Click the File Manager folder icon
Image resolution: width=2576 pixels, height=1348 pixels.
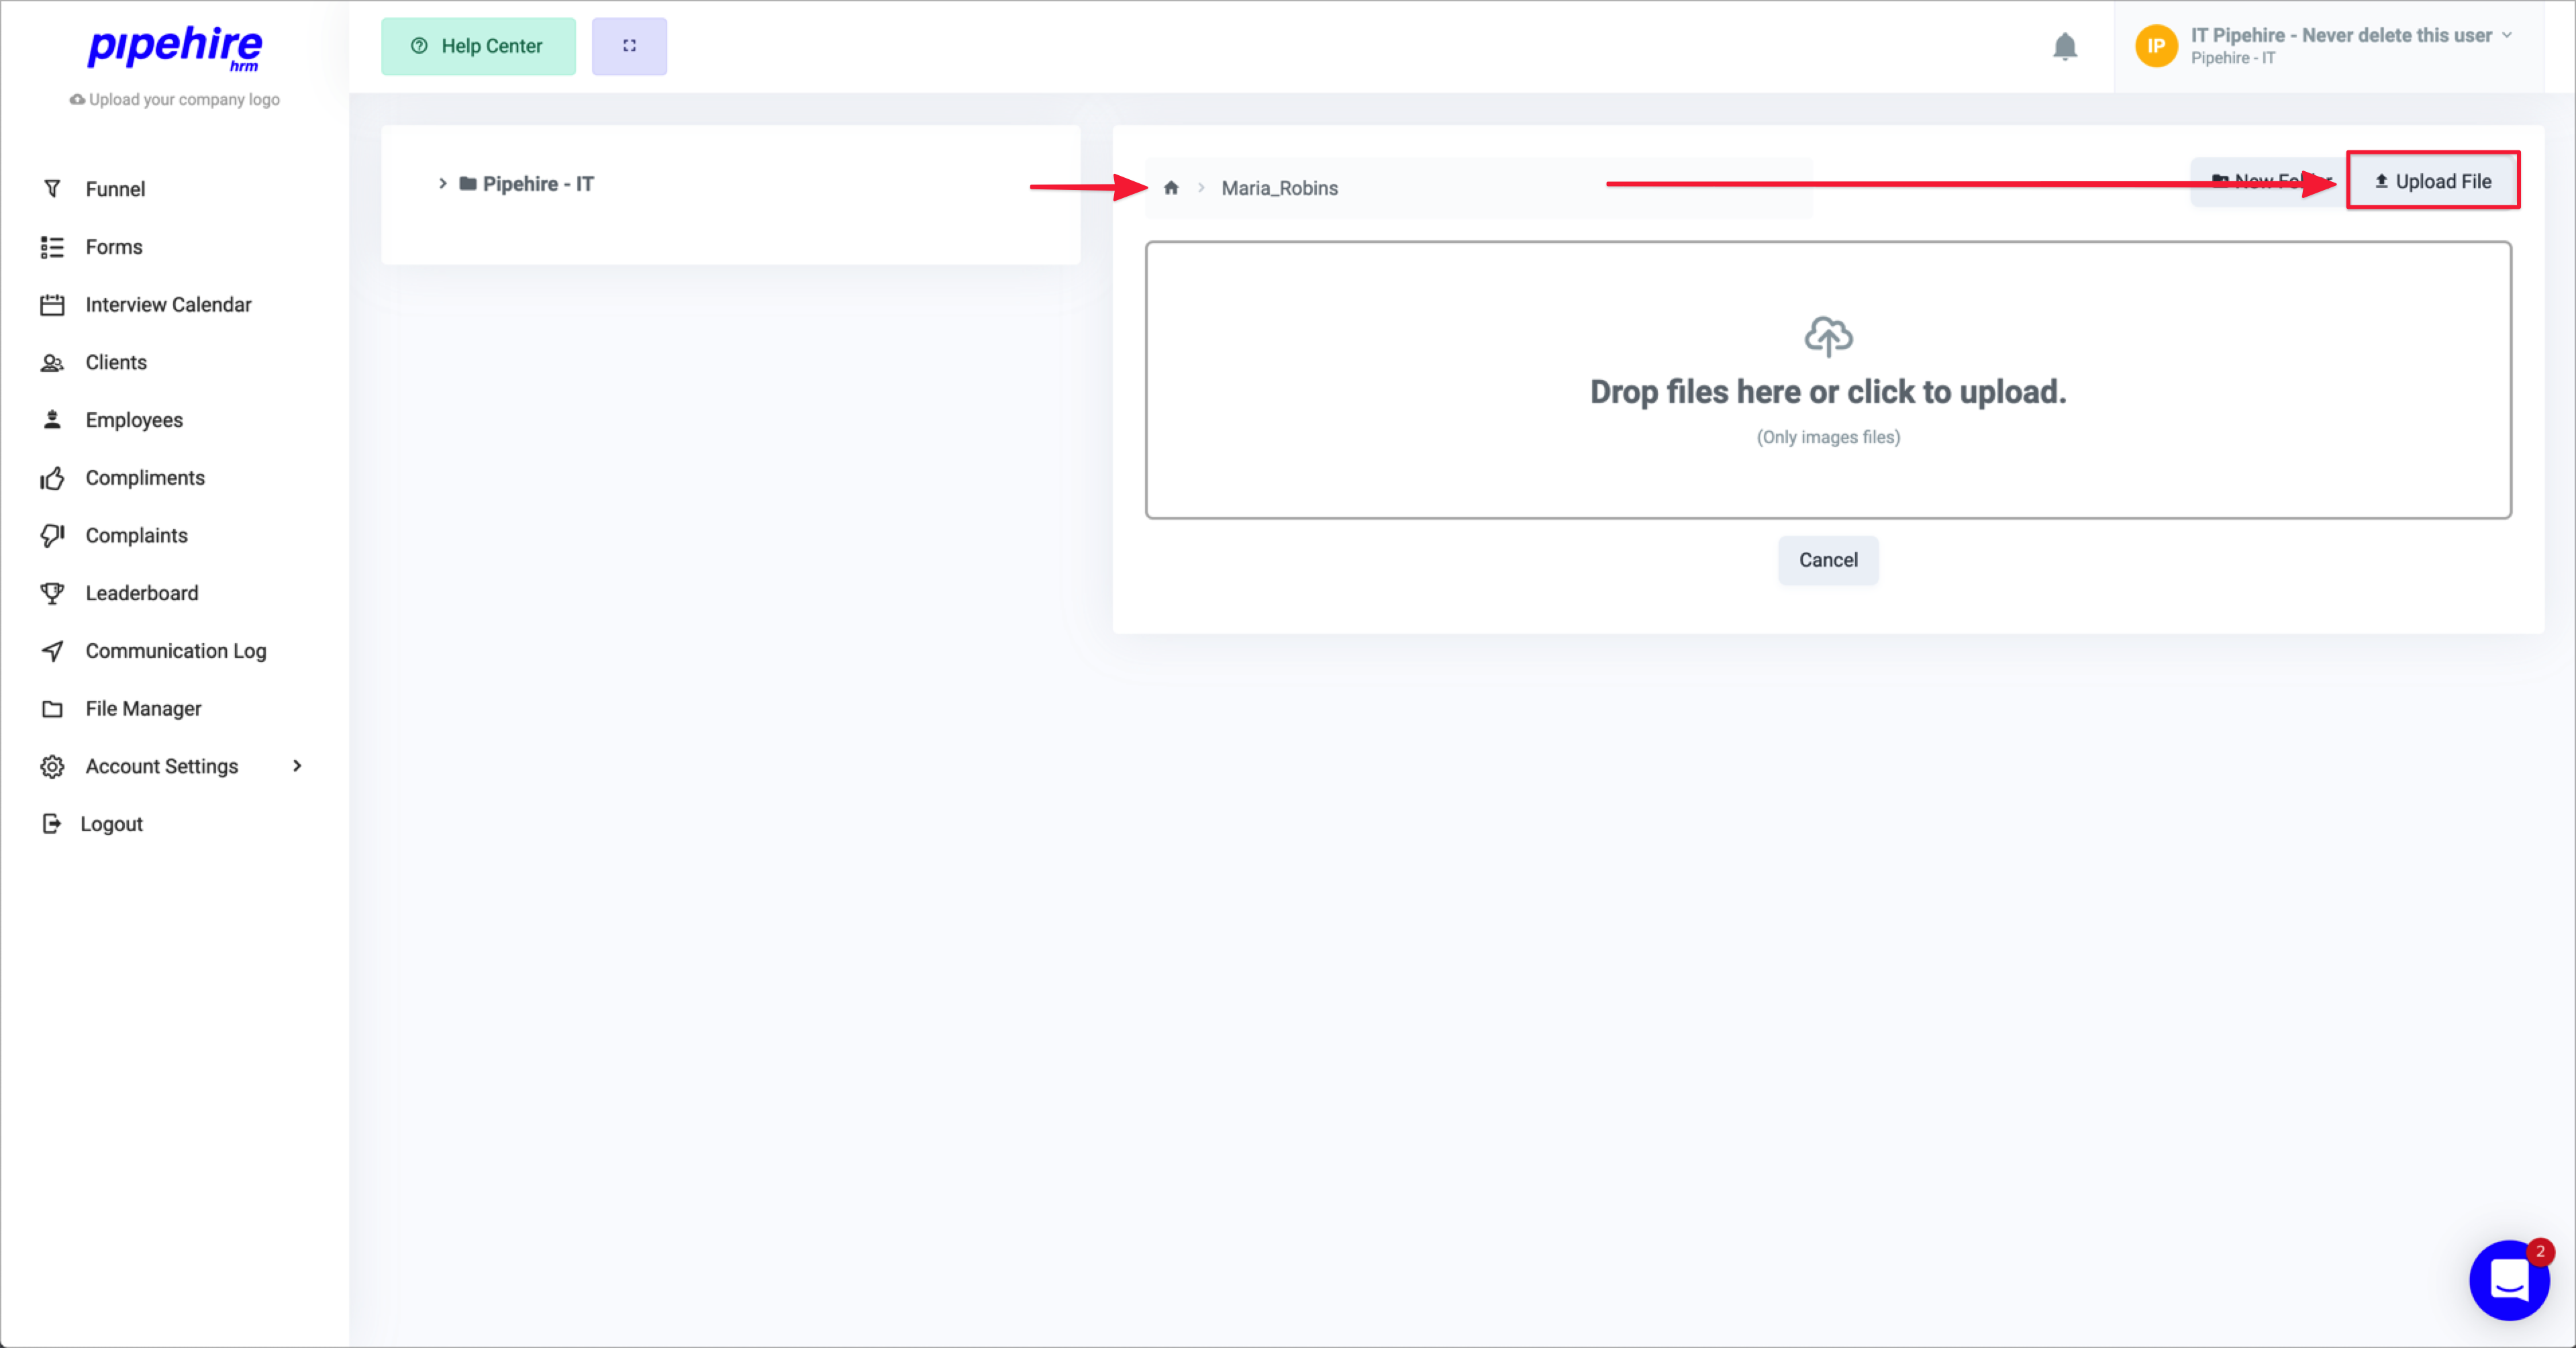[53, 708]
